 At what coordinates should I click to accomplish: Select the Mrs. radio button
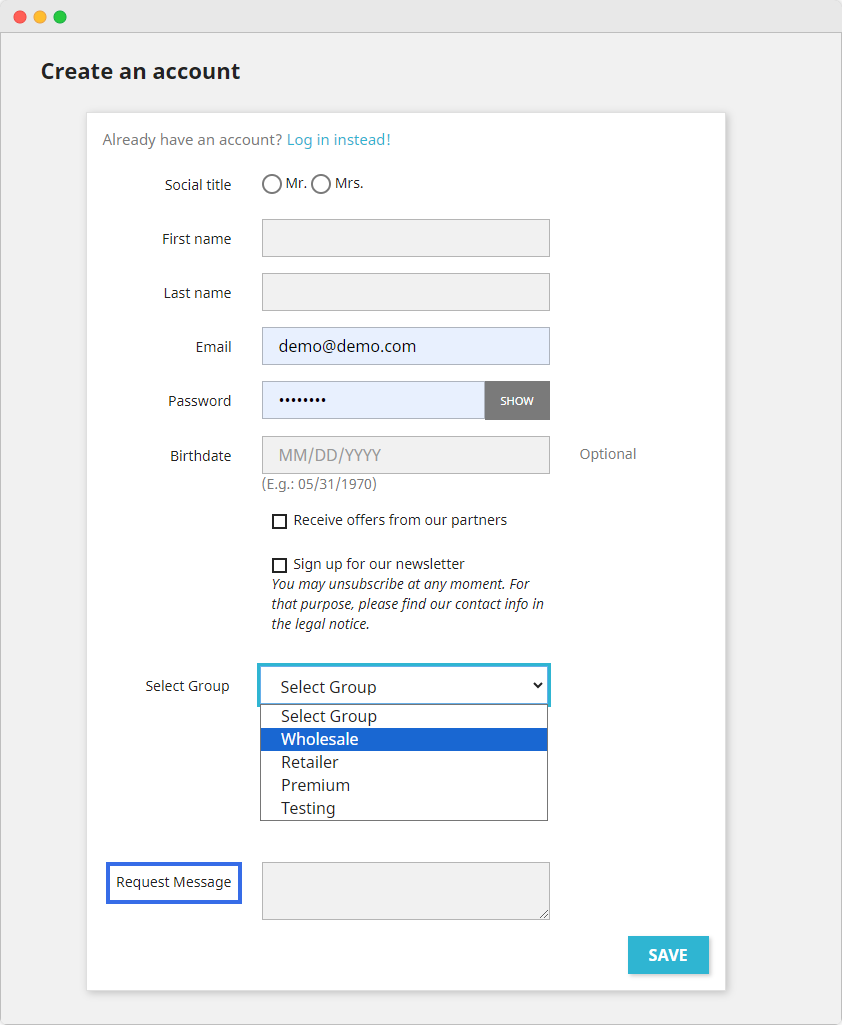(x=321, y=184)
